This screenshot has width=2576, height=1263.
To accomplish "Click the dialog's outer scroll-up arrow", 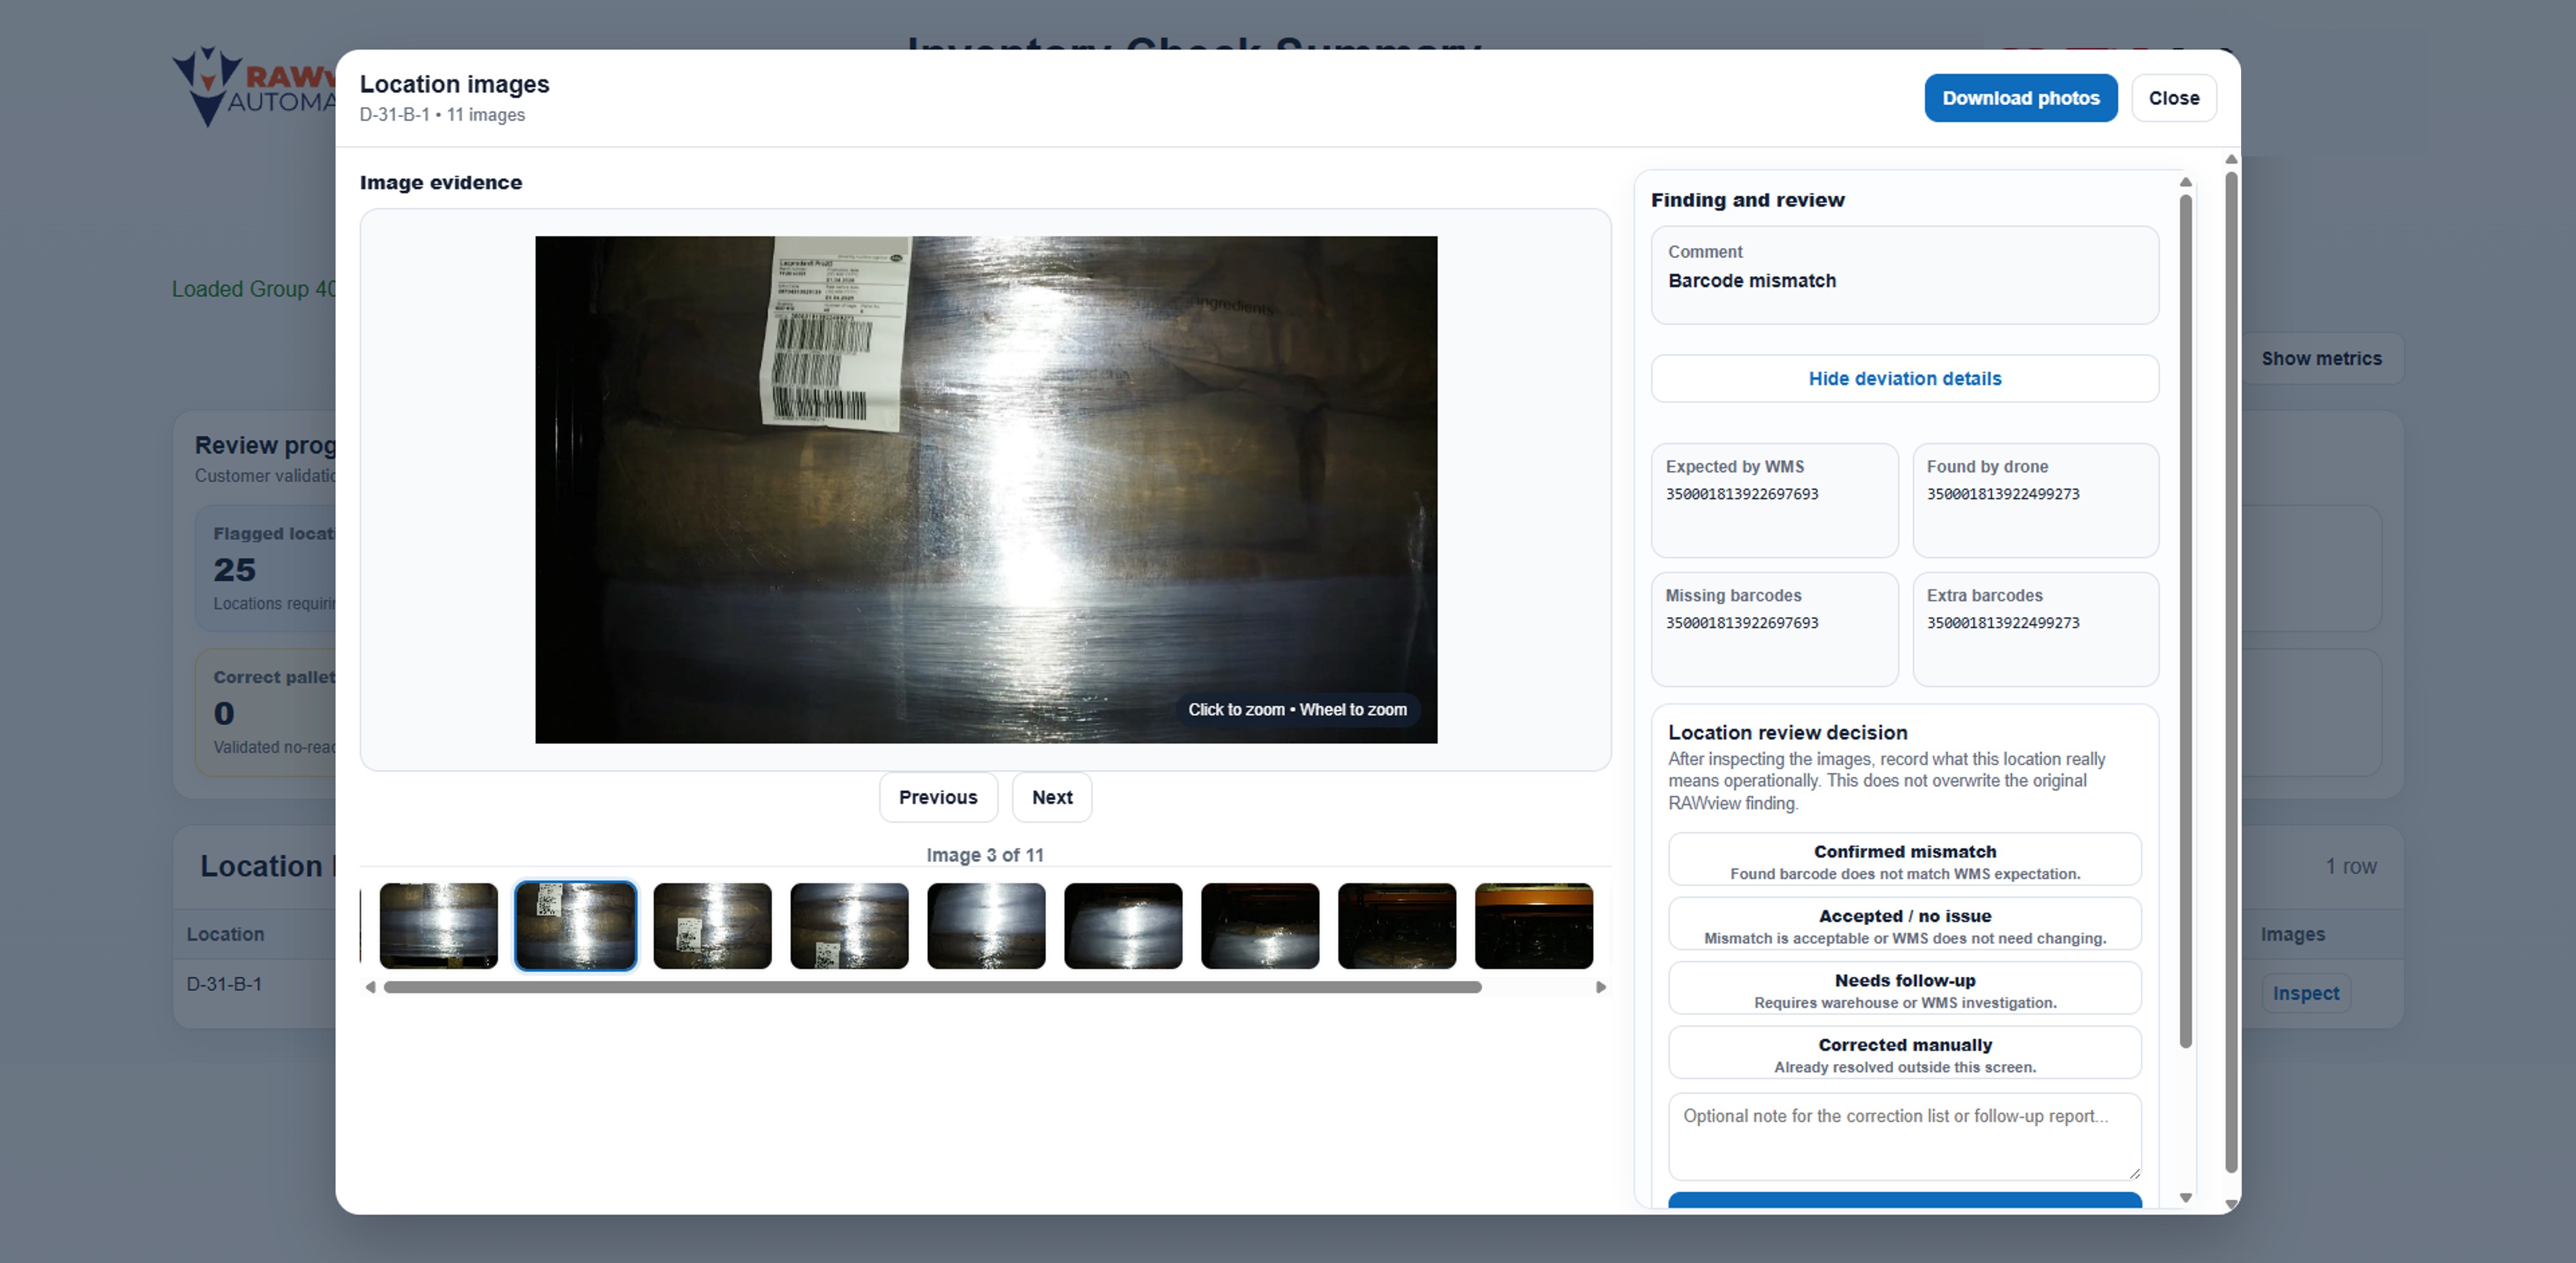I will pos(2230,160).
